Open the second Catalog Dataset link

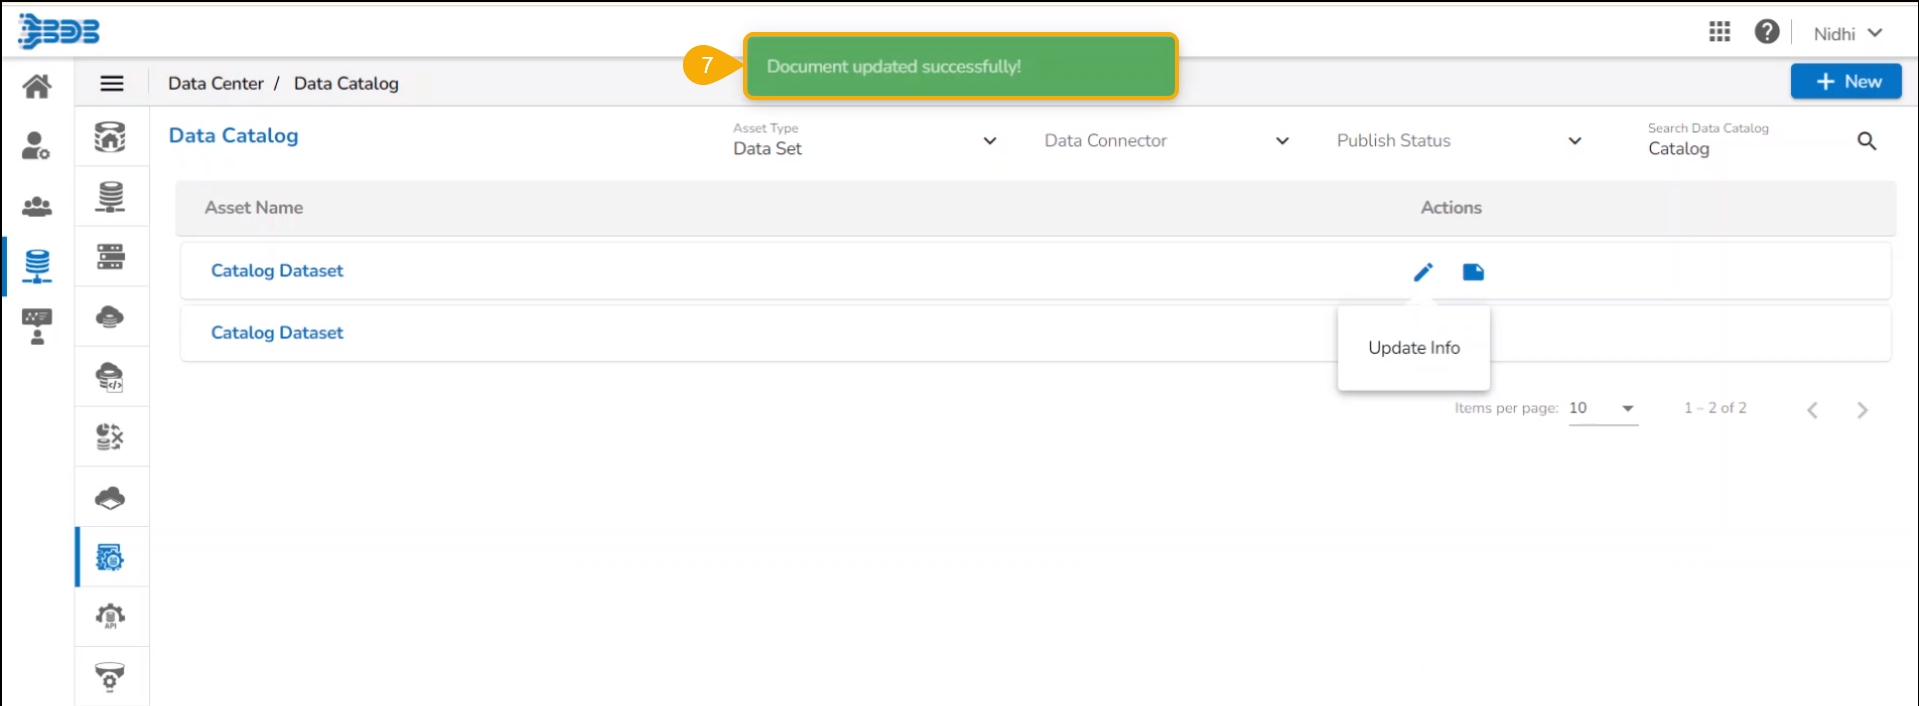point(277,333)
